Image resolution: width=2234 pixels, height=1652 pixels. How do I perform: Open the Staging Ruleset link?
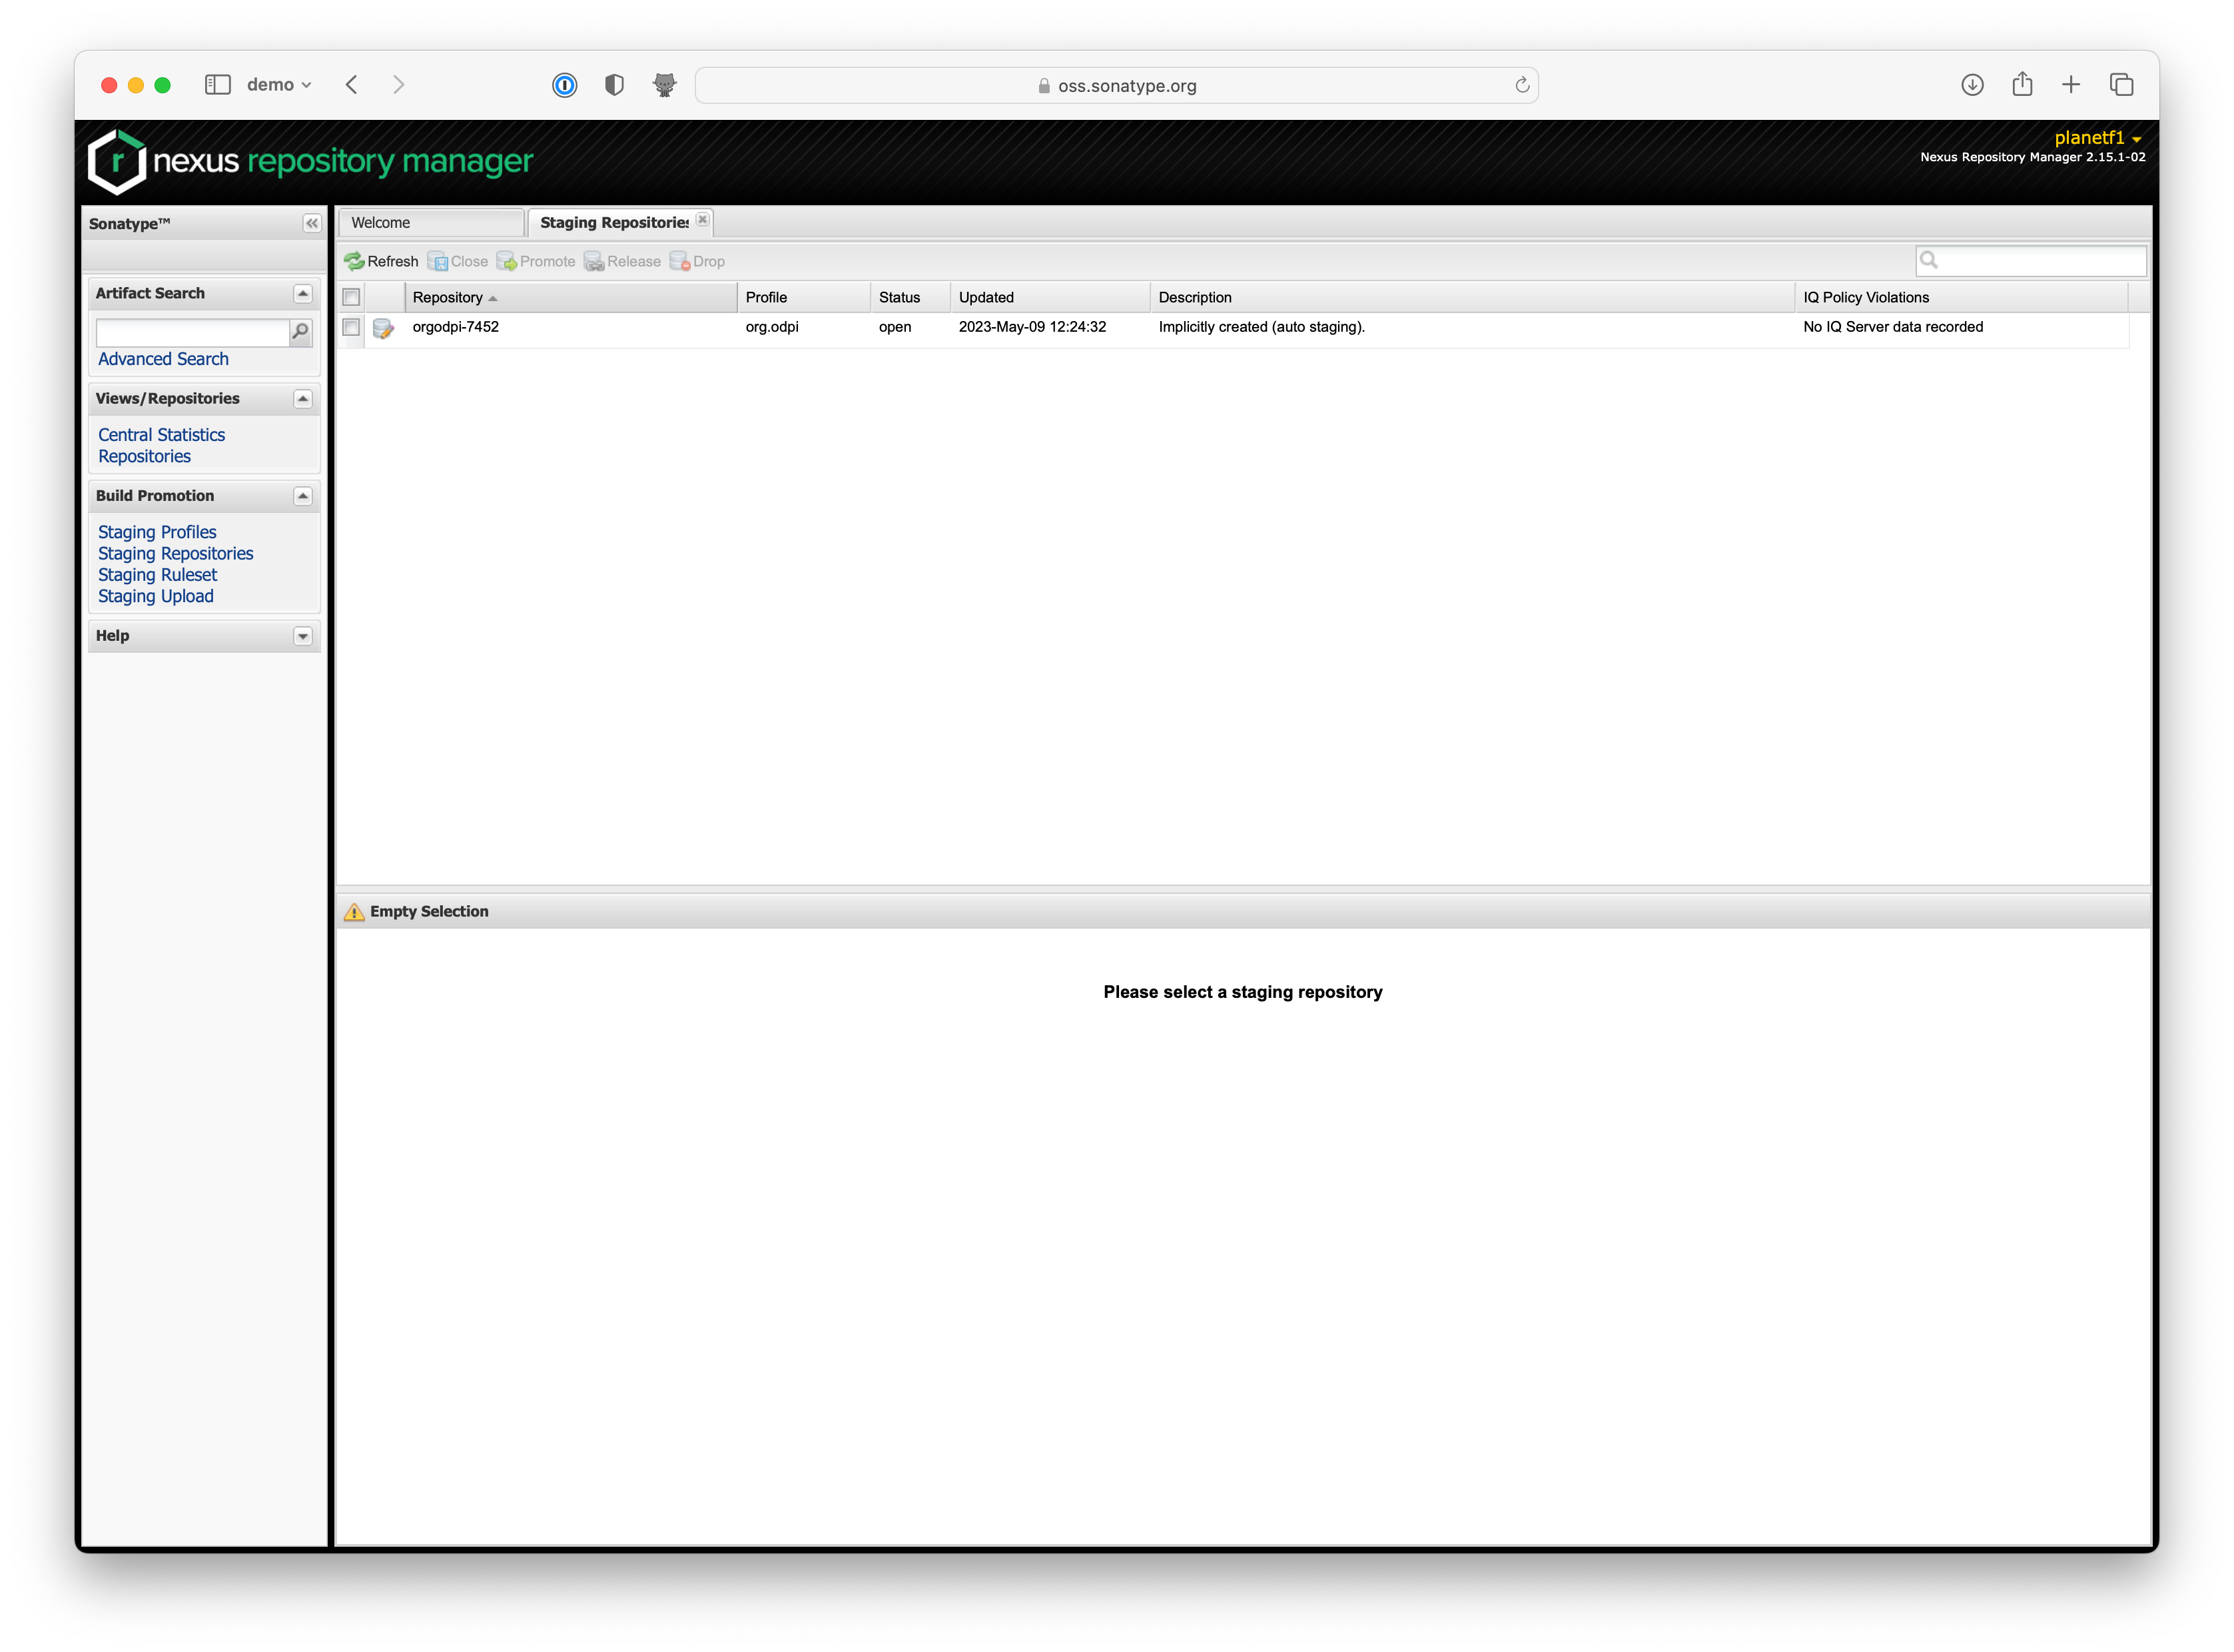[x=157, y=575]
